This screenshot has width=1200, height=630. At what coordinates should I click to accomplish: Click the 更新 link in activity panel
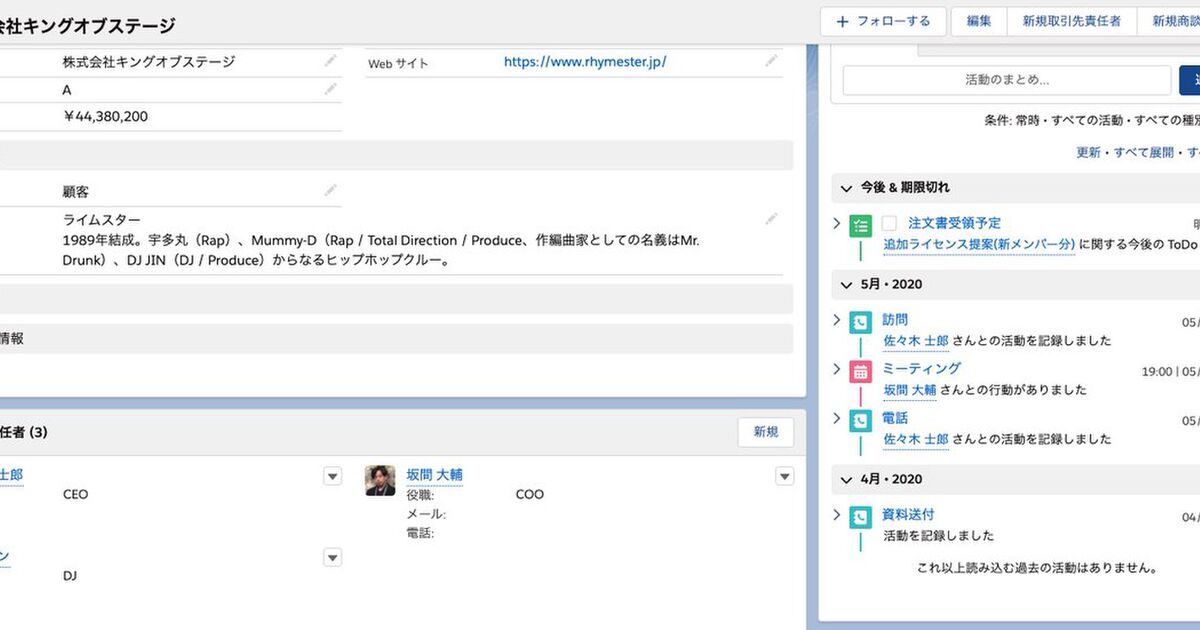[1088, 152]
